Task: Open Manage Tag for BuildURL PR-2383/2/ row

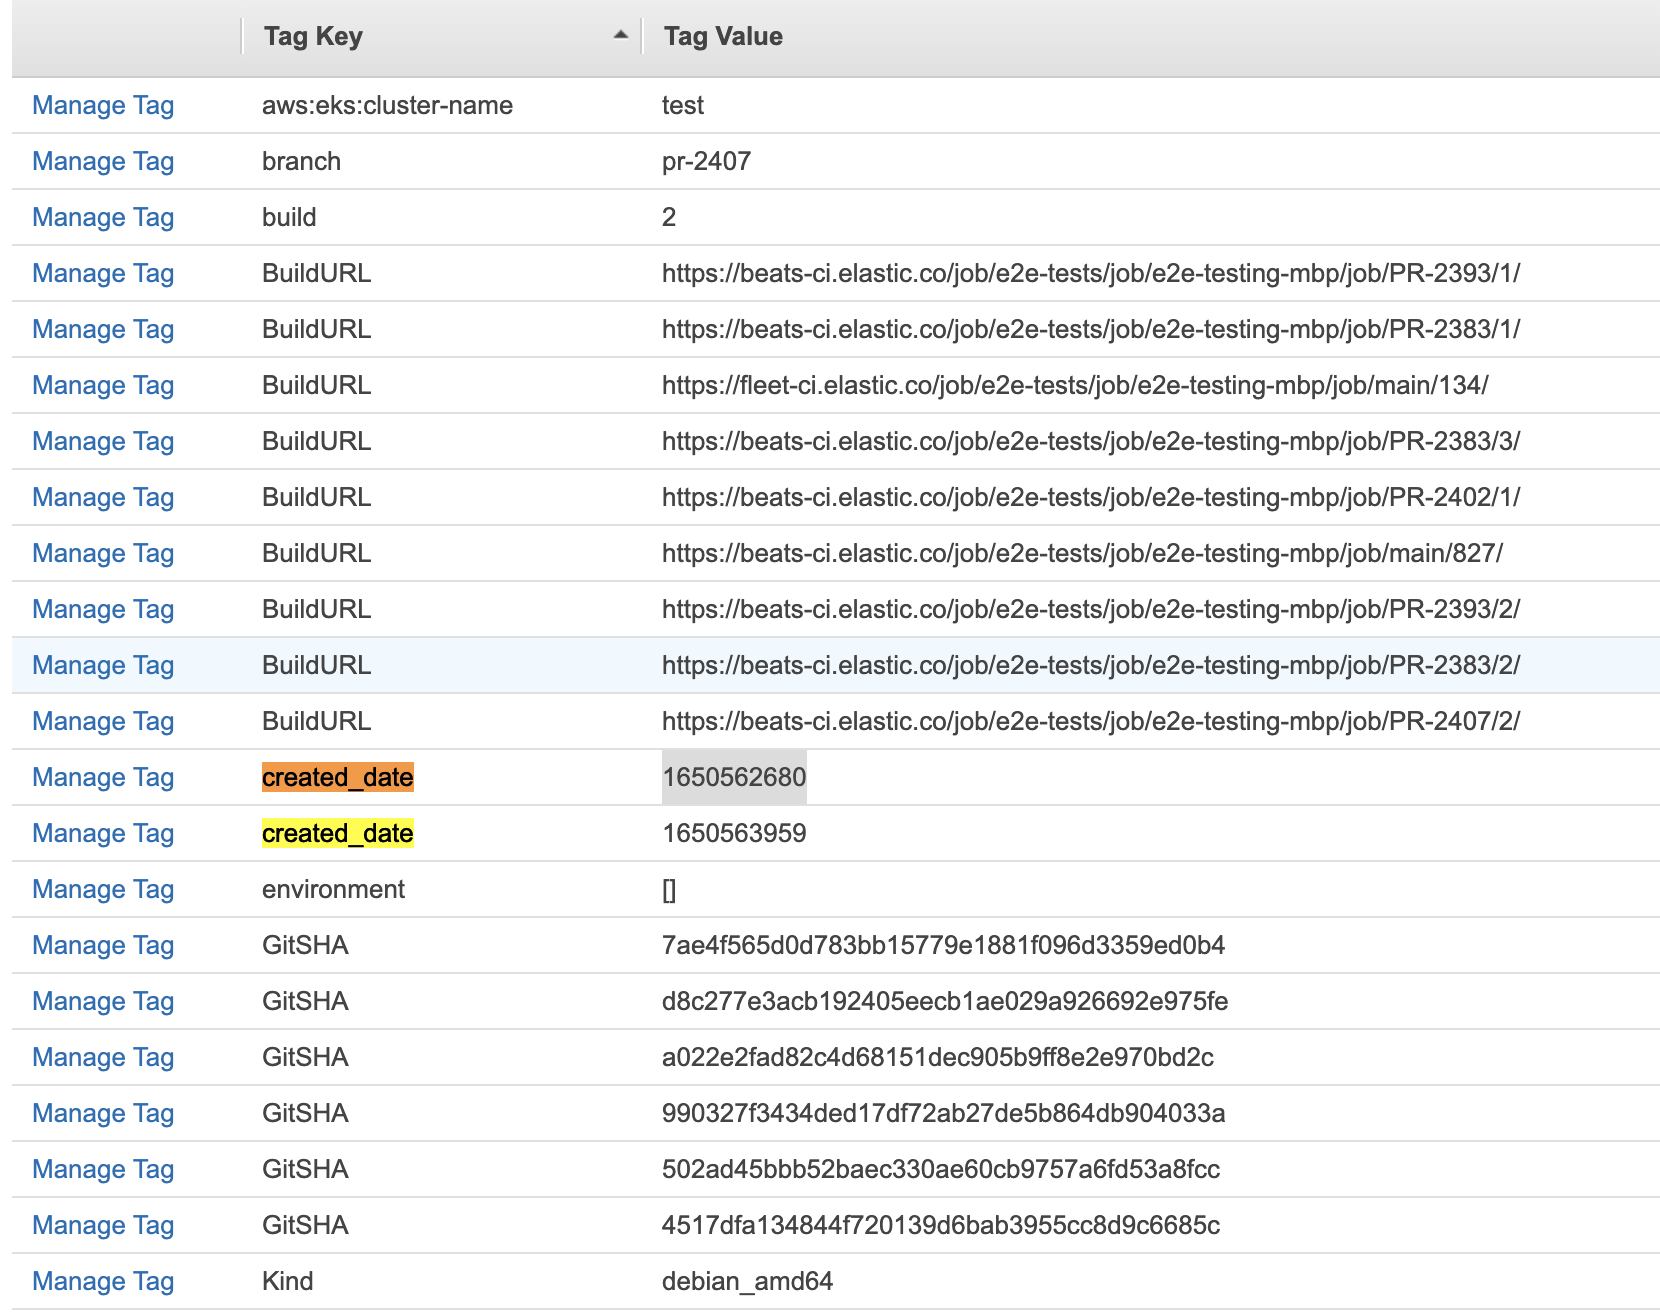Action: coord(103,665)
